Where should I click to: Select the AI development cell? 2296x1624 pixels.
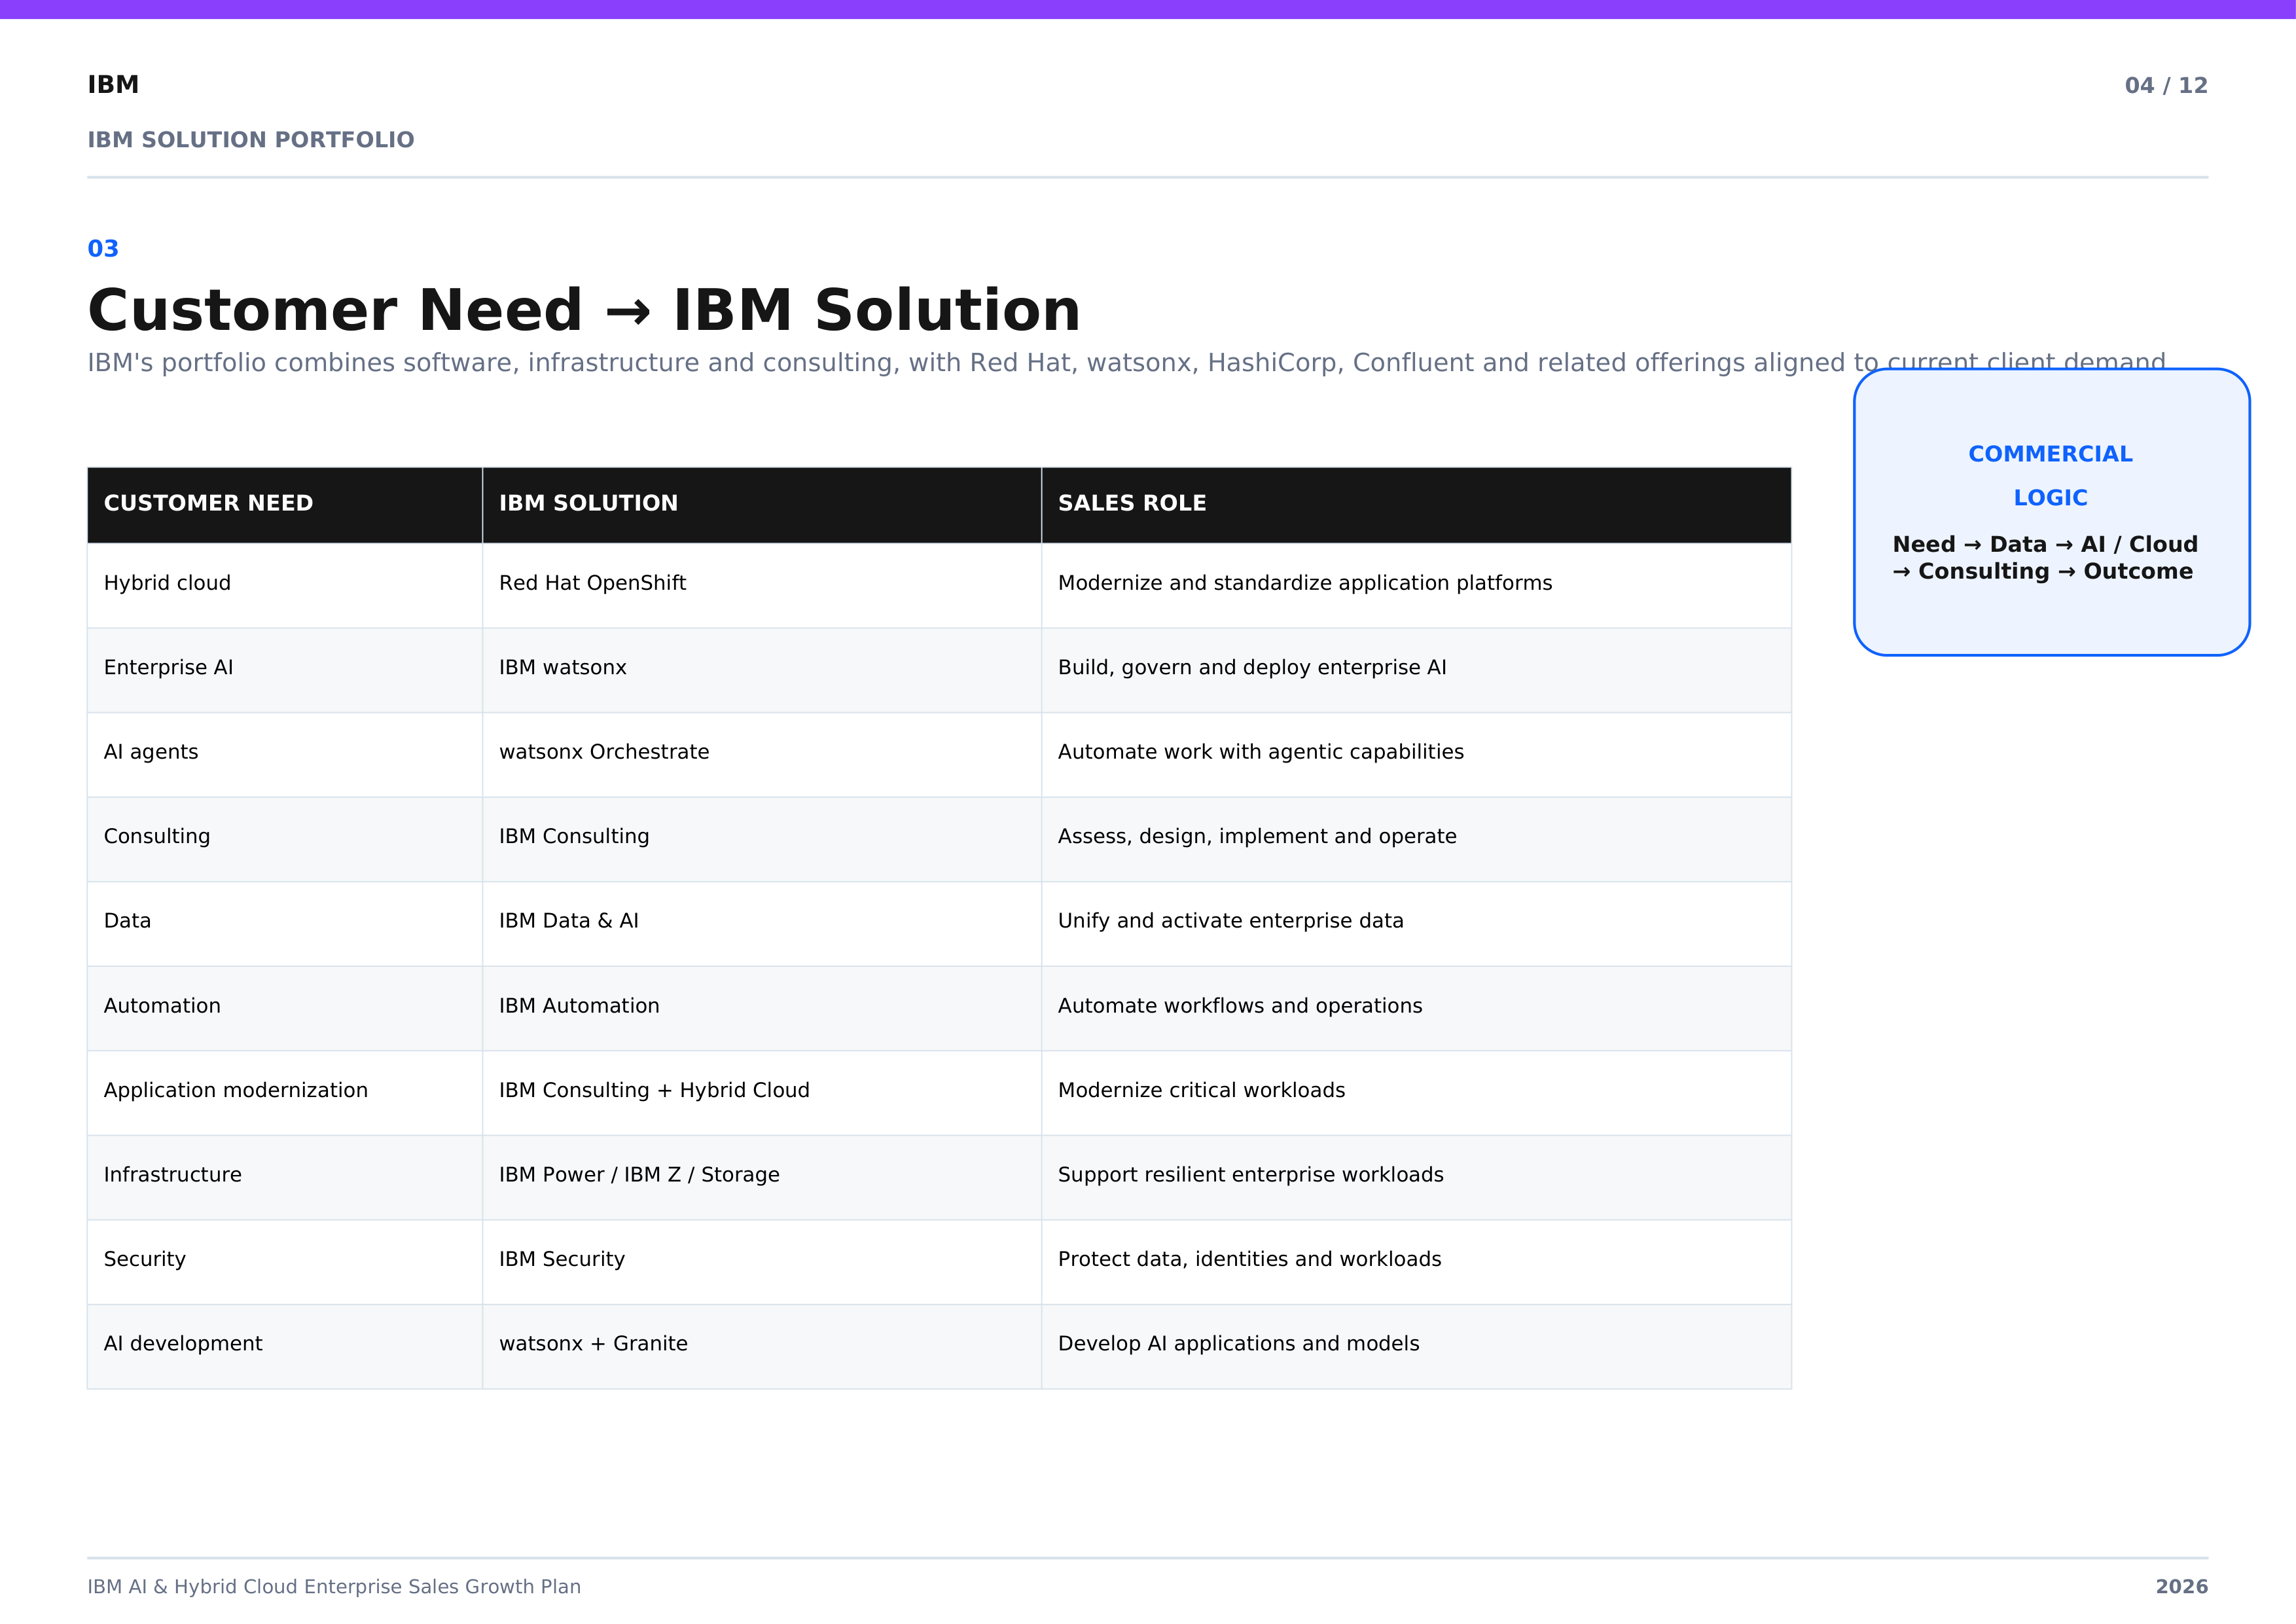(x=285, y=1345)
